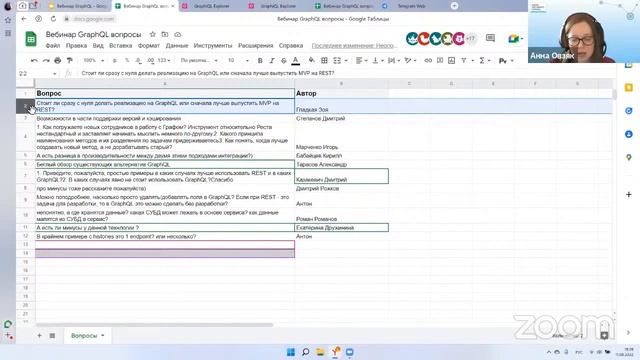Screen dimensions: 640x360
Task: Open the Файл menu
Action: pos(53,46)
